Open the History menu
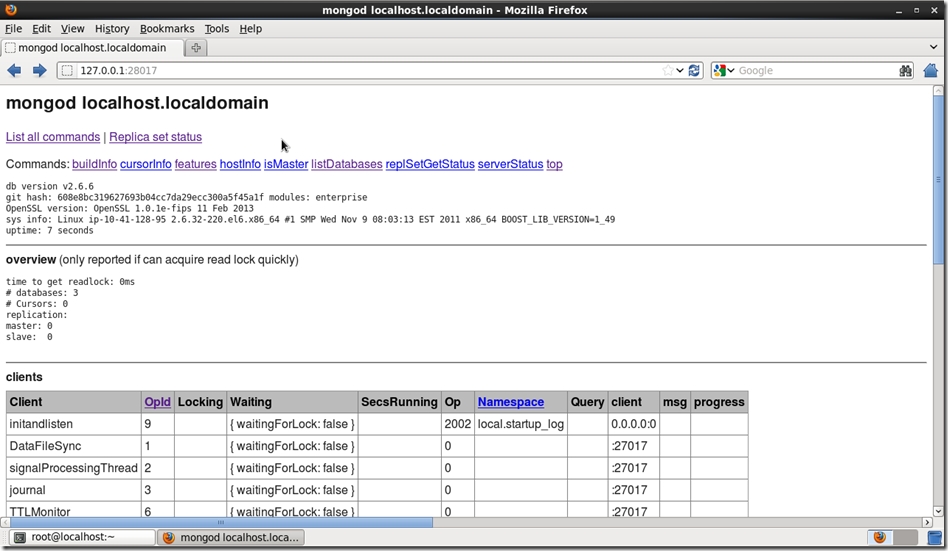The height and width of the screenshot is (551, 948). point(112,28)
